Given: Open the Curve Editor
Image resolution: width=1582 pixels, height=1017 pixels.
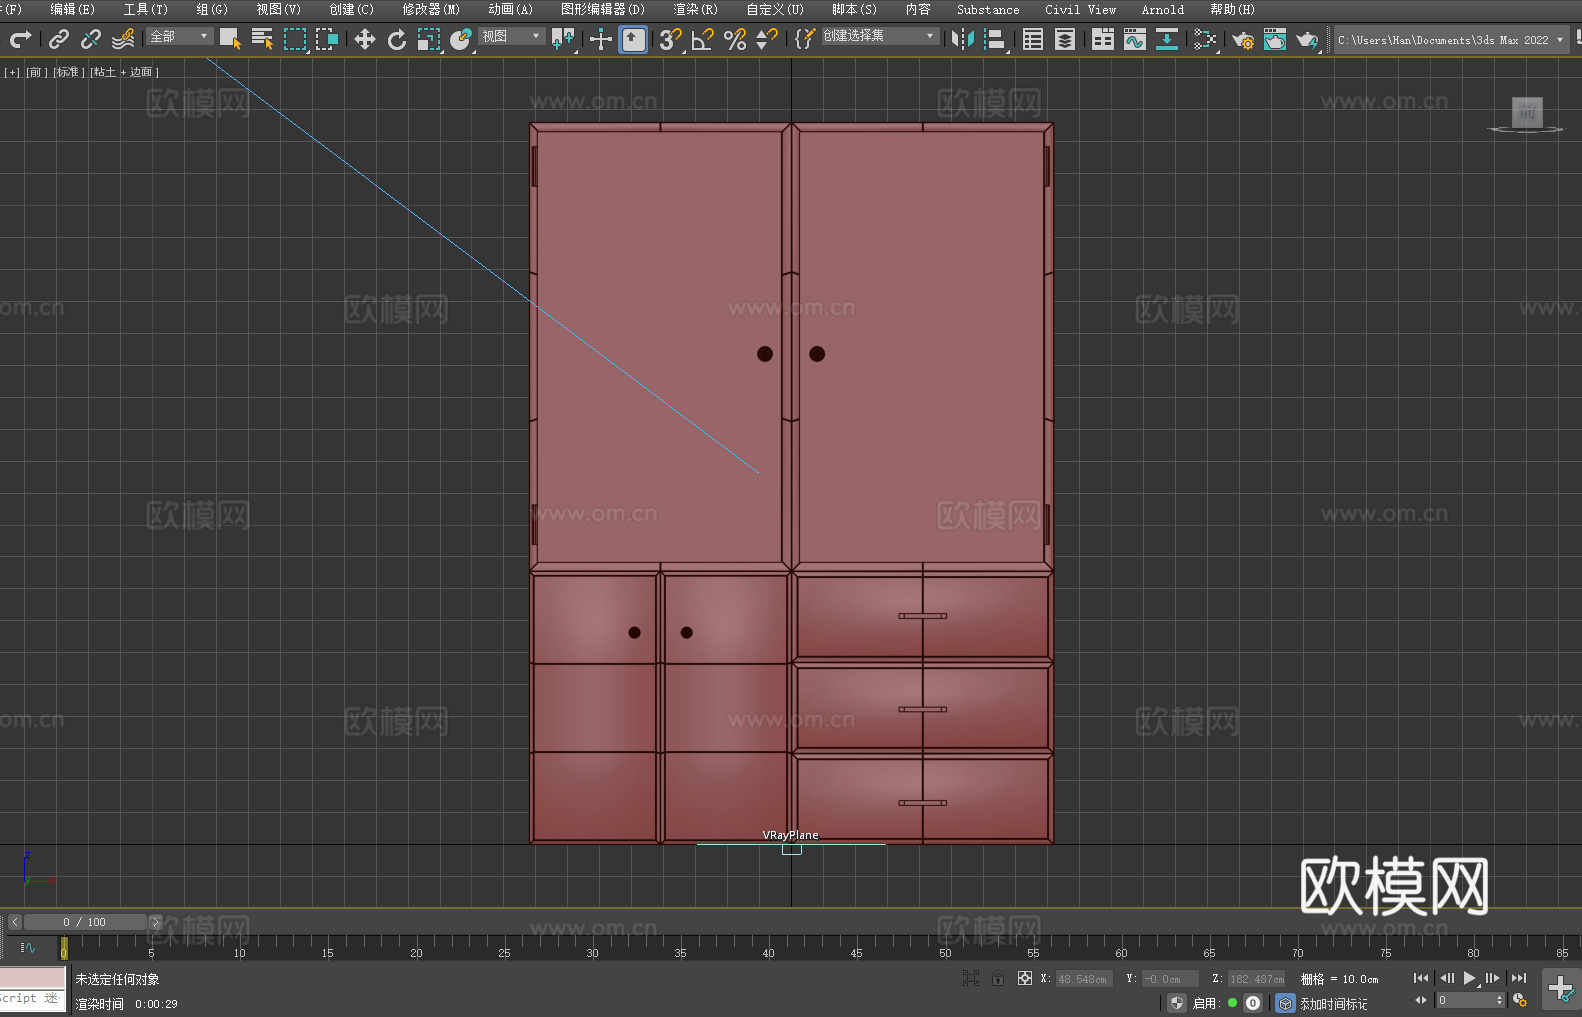Looking at the screenshot, I should 1135,39.
